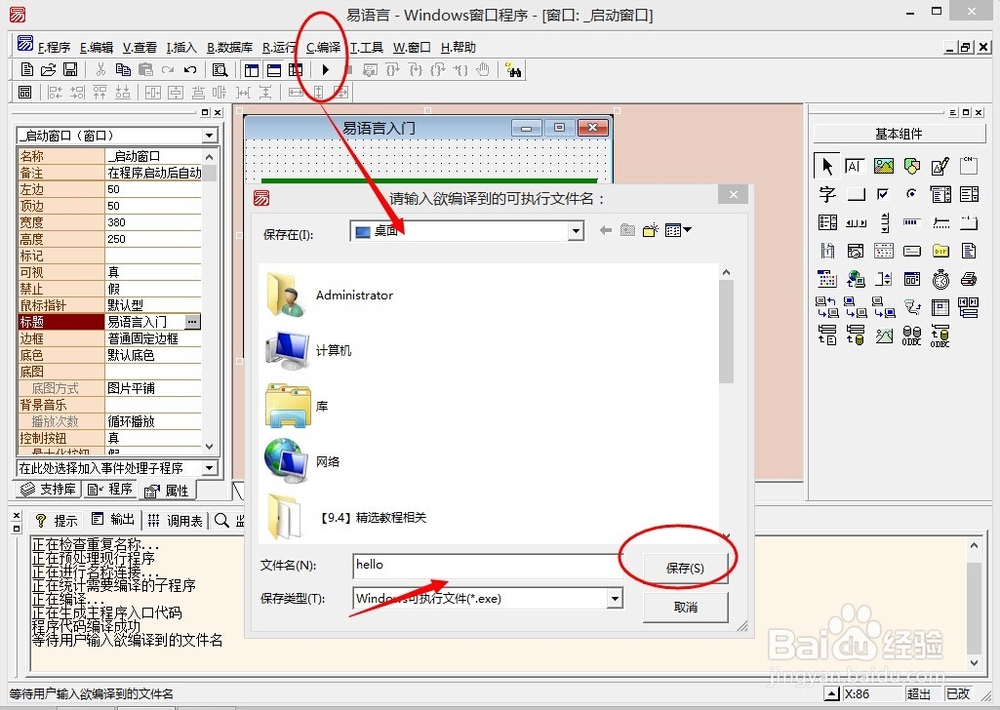
Task: Select the 库 item in file list
Action: click(297, 406)
